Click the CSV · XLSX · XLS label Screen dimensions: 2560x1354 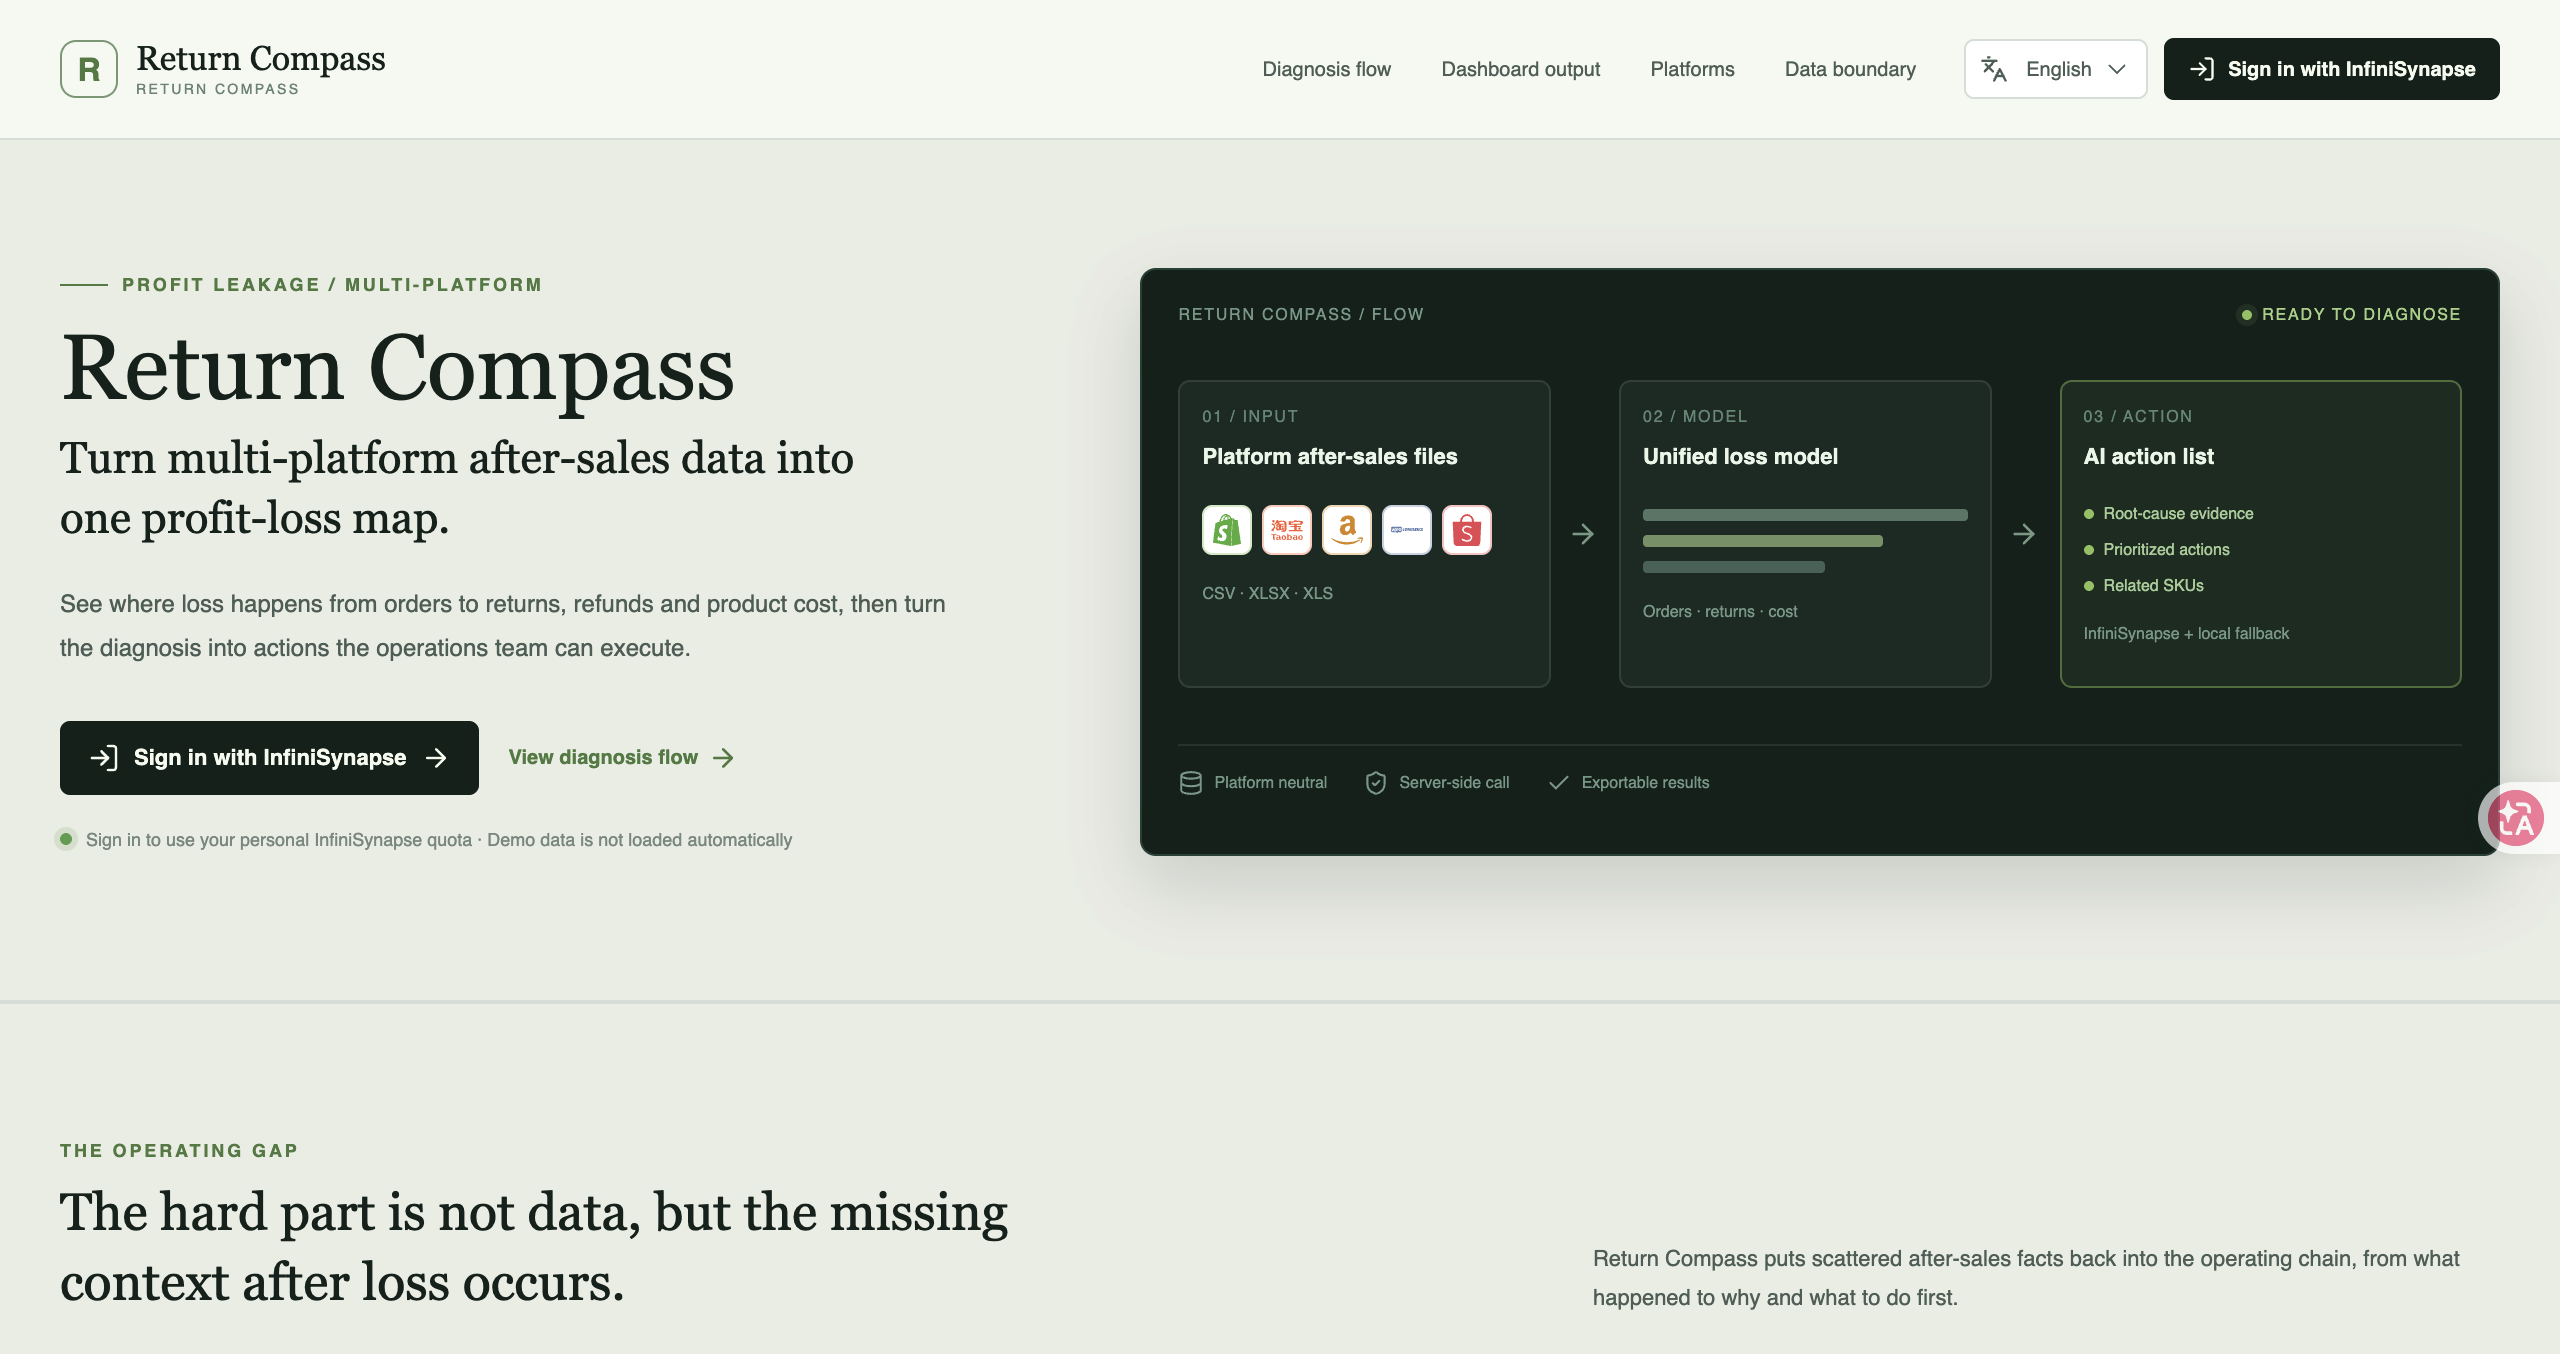coord(1267,594)
